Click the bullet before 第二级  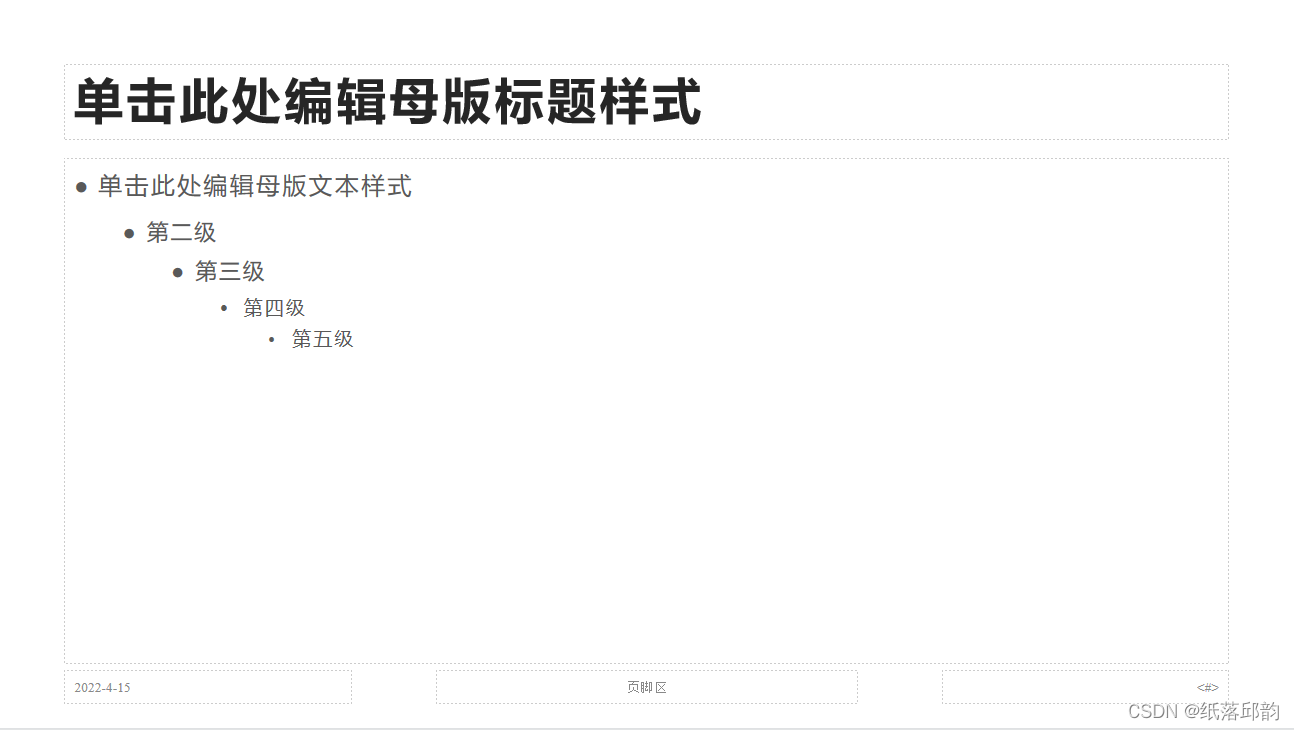coord(129,234)
